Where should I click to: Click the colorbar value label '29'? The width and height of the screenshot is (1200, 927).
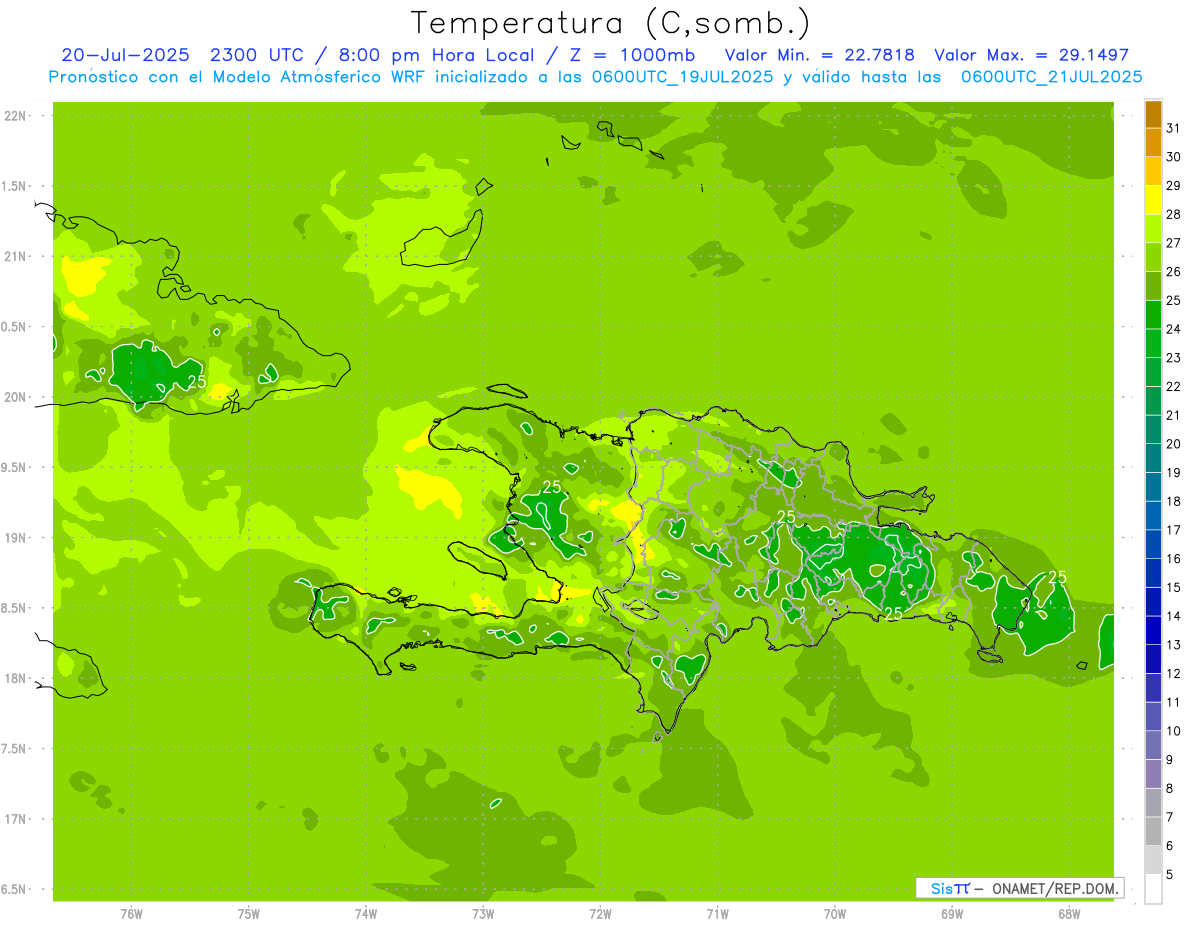[x=1174, y=186]
